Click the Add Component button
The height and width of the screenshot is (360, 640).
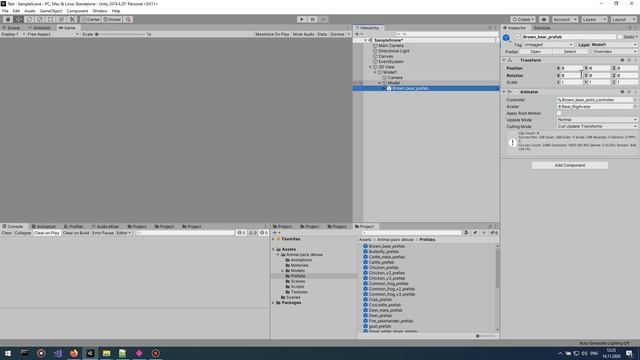tap(570, 165)
